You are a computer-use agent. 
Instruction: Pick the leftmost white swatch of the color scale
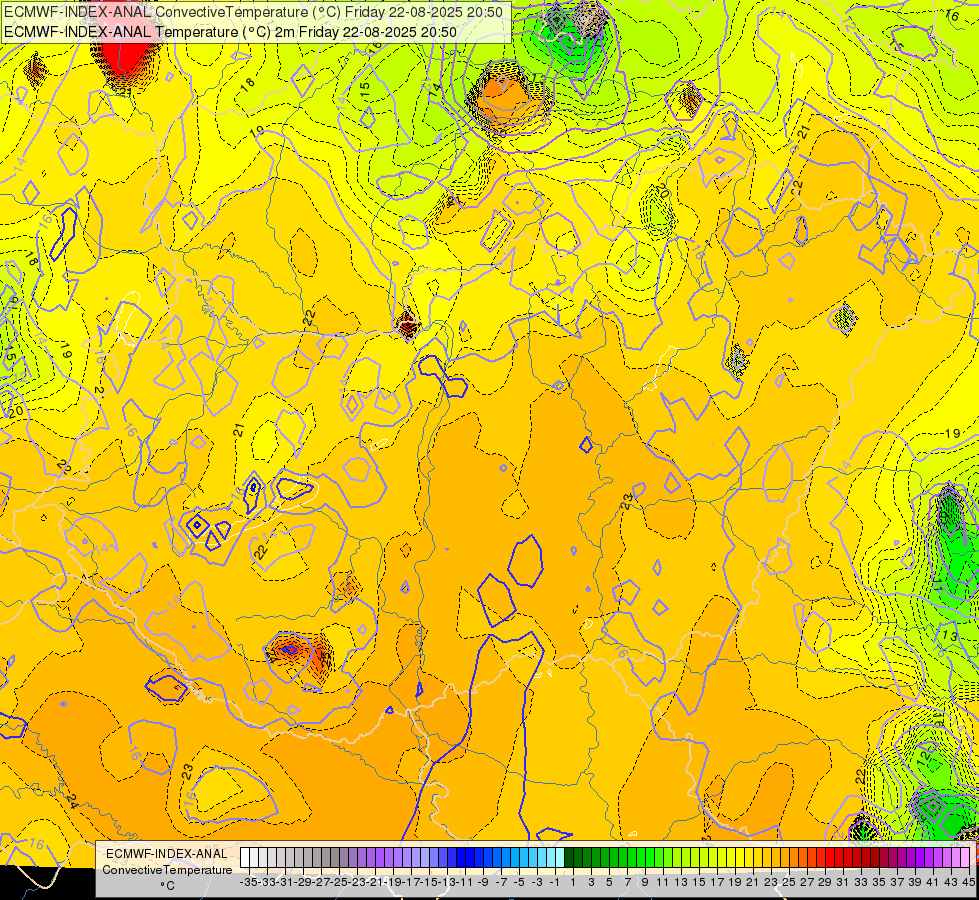(245, 858)
